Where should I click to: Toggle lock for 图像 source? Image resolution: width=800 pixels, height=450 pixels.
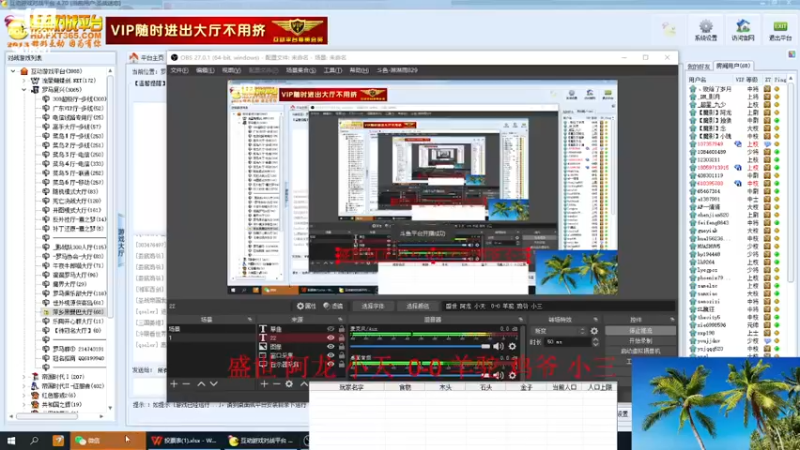(x=341, y=346)
